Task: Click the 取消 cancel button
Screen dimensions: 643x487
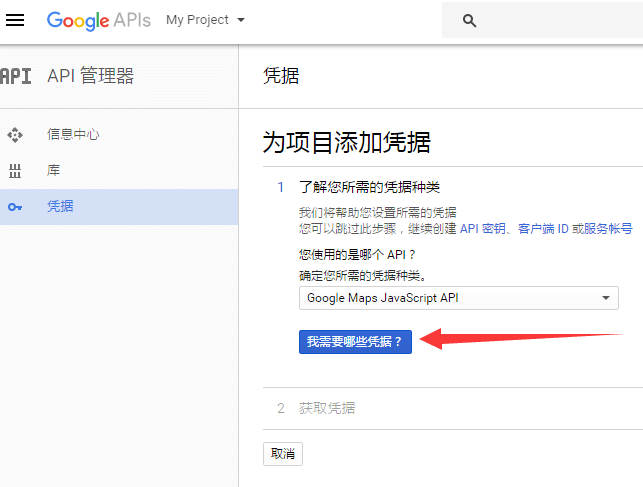Action: (x=283, y=453)
